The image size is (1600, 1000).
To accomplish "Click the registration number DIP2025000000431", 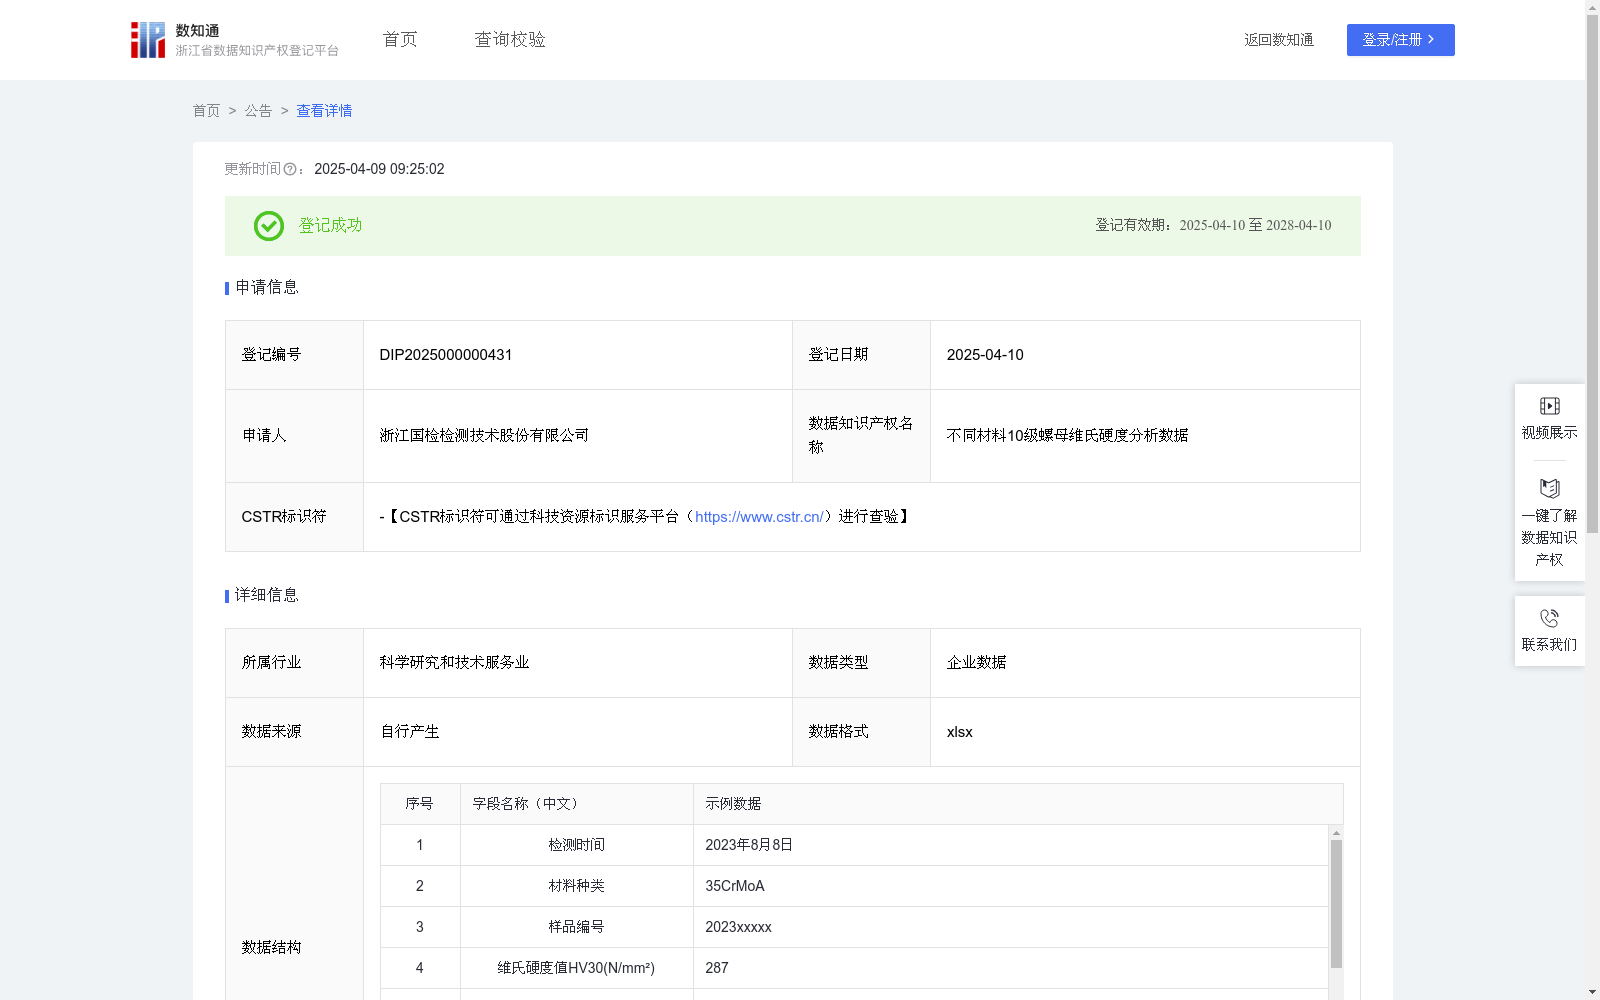I will point(446,355).
